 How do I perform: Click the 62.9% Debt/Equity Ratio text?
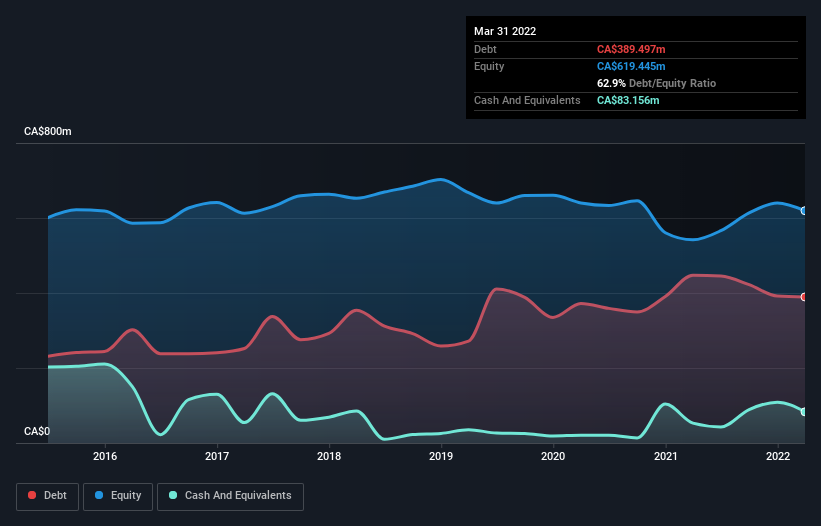coord(656,83)
